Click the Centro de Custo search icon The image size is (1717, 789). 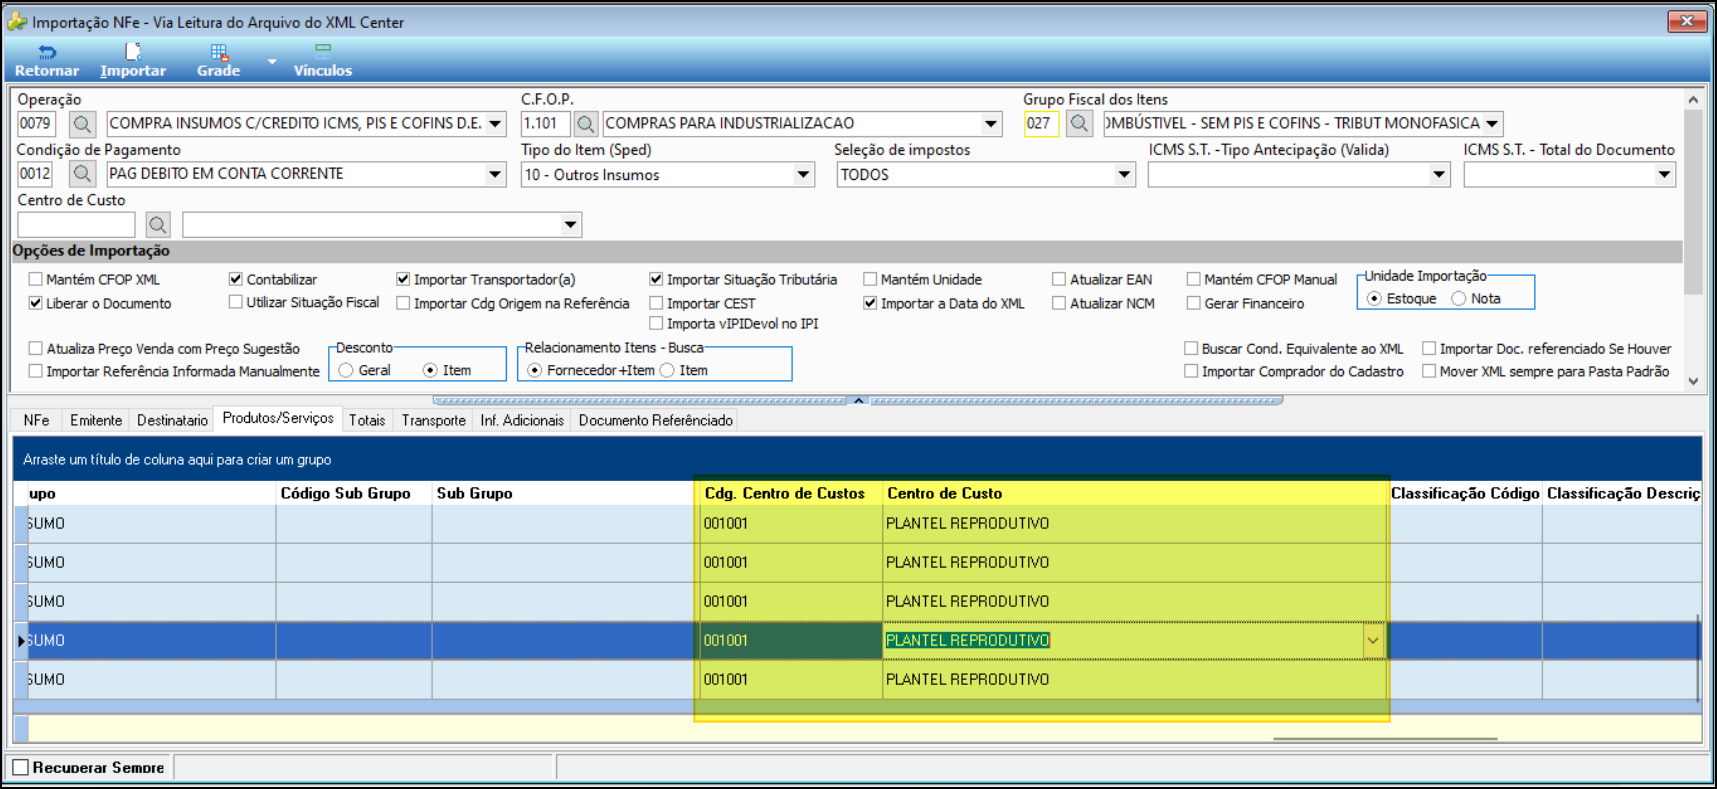click(157, 225)
